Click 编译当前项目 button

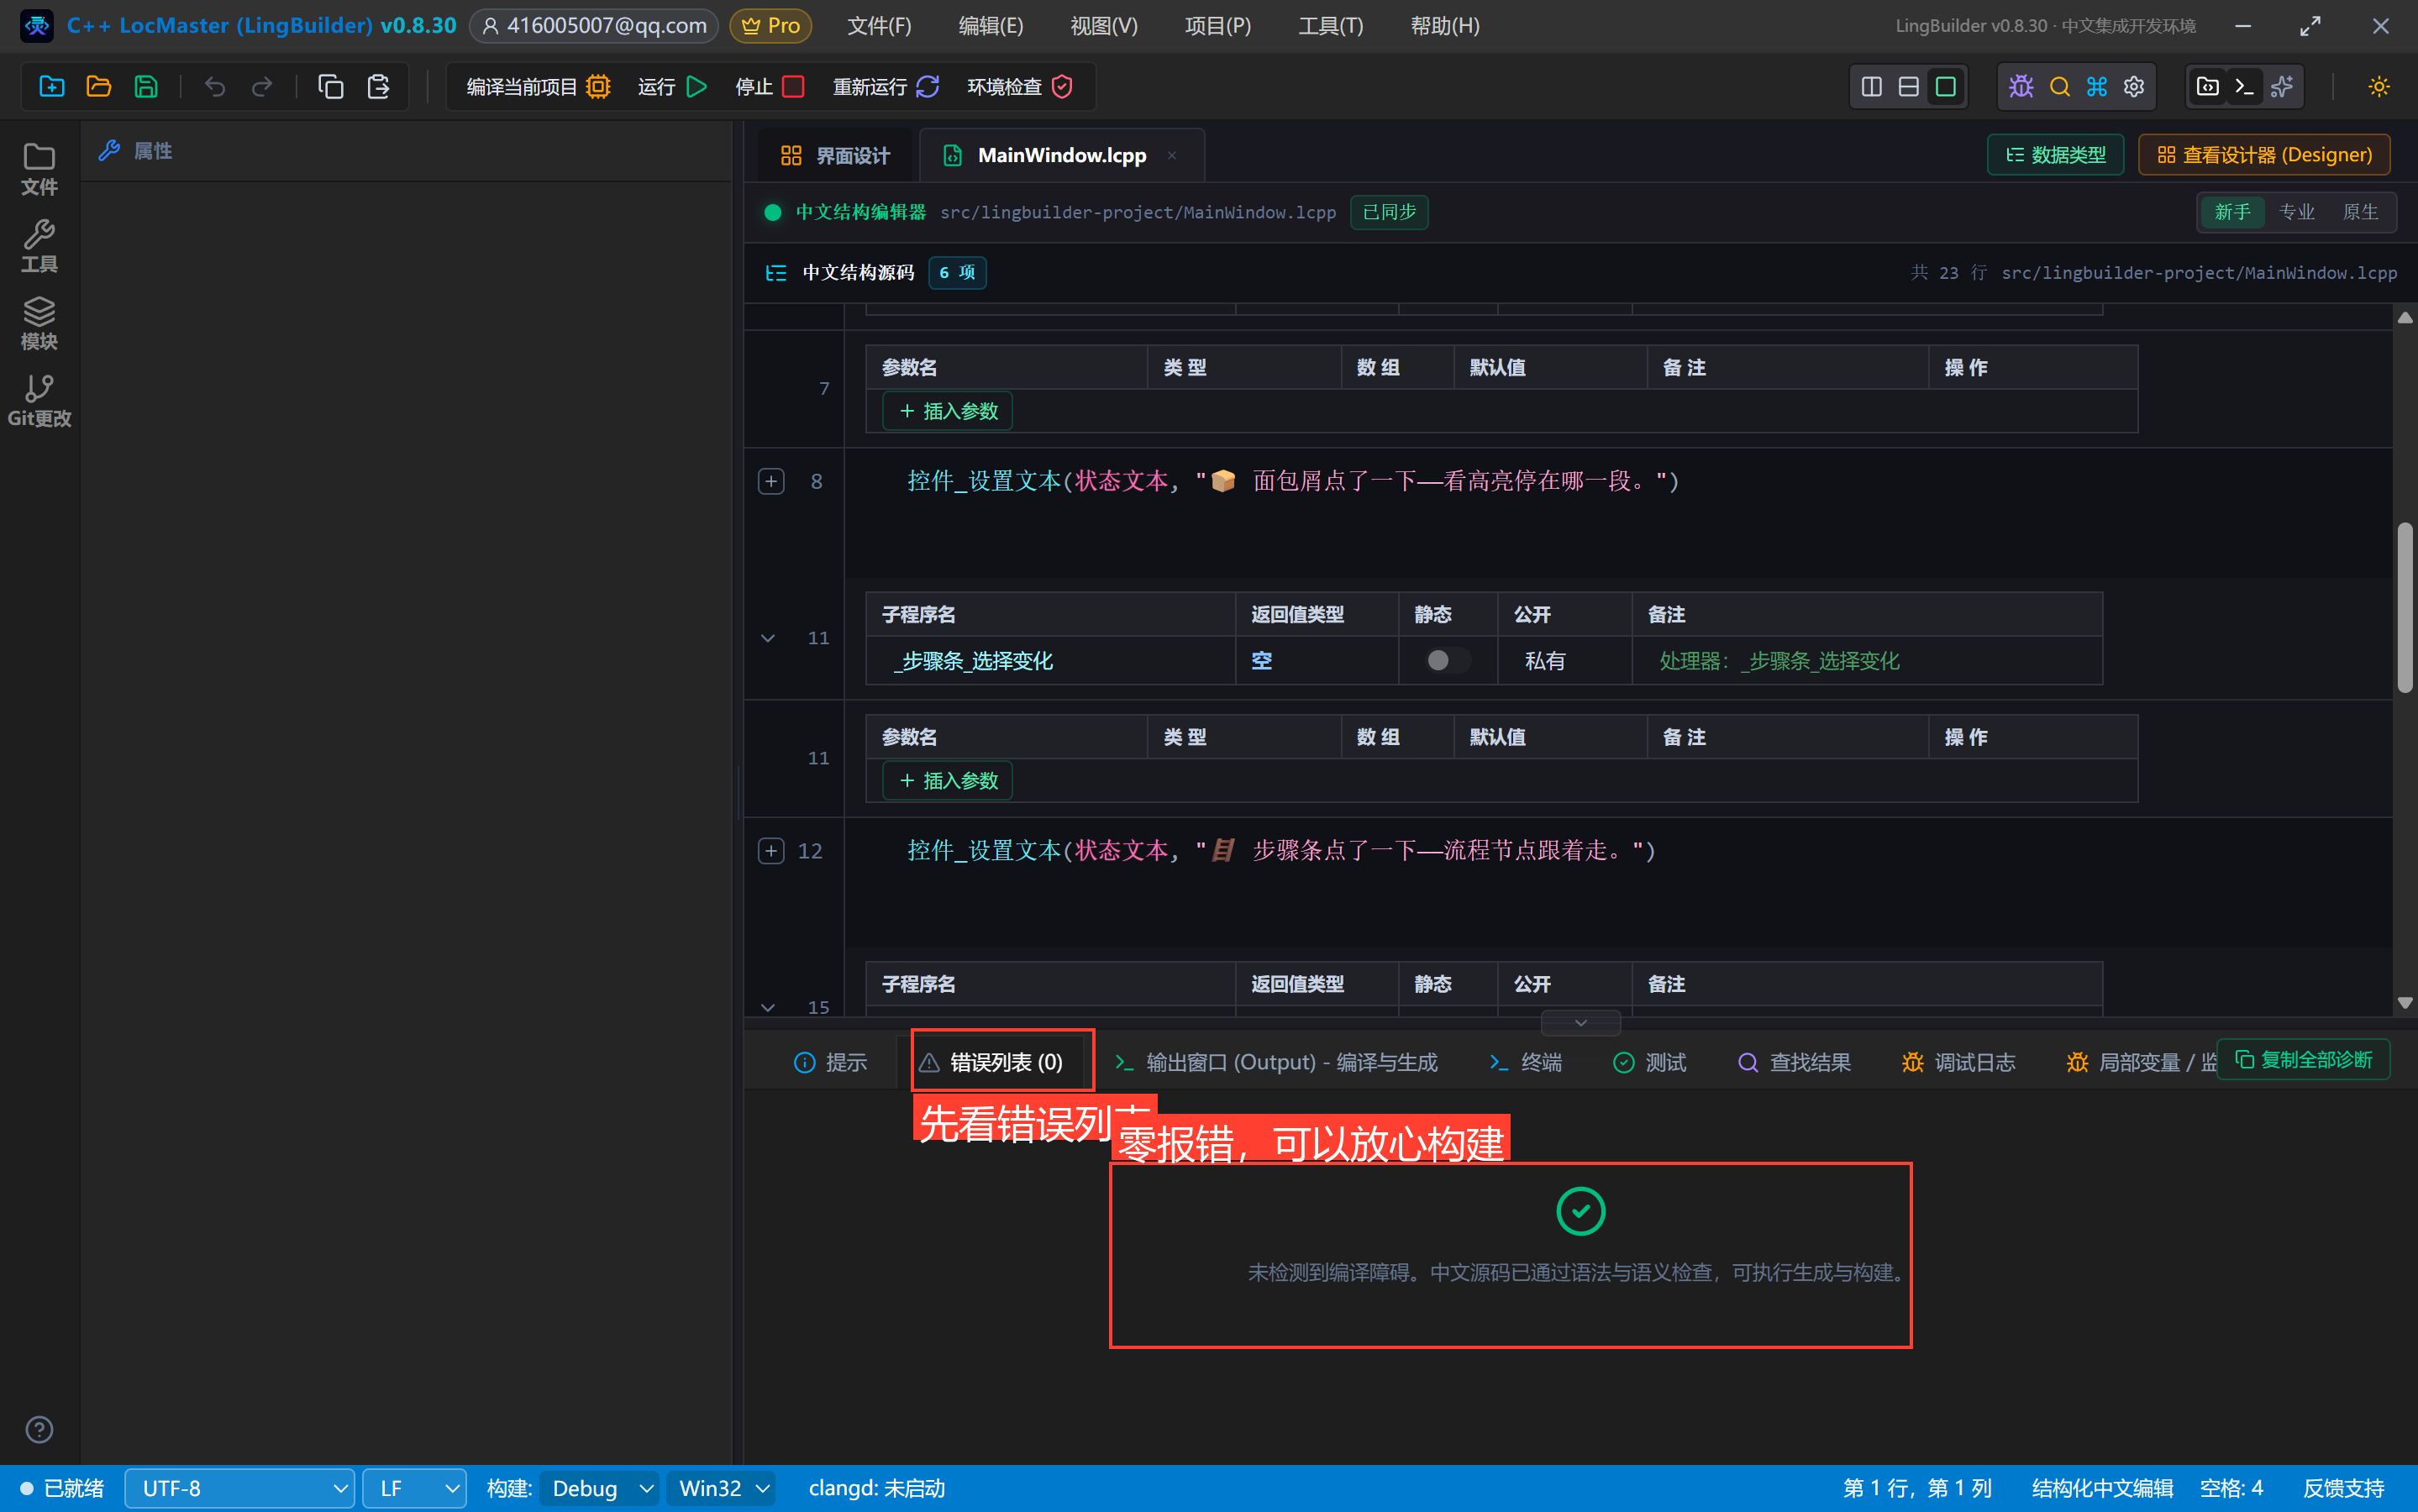click(x=538, y=87)
